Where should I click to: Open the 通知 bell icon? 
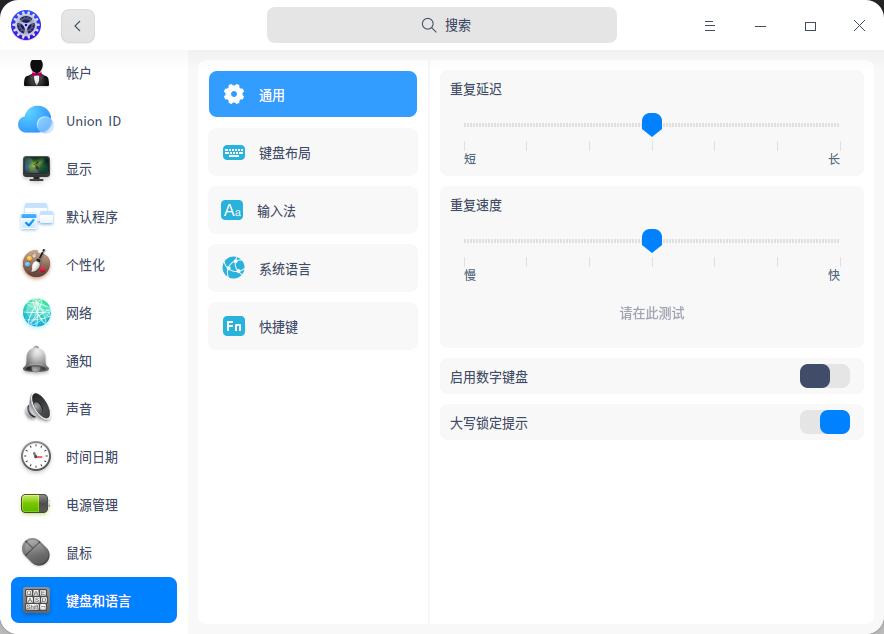pyautogui.click(x=36, y=361)
